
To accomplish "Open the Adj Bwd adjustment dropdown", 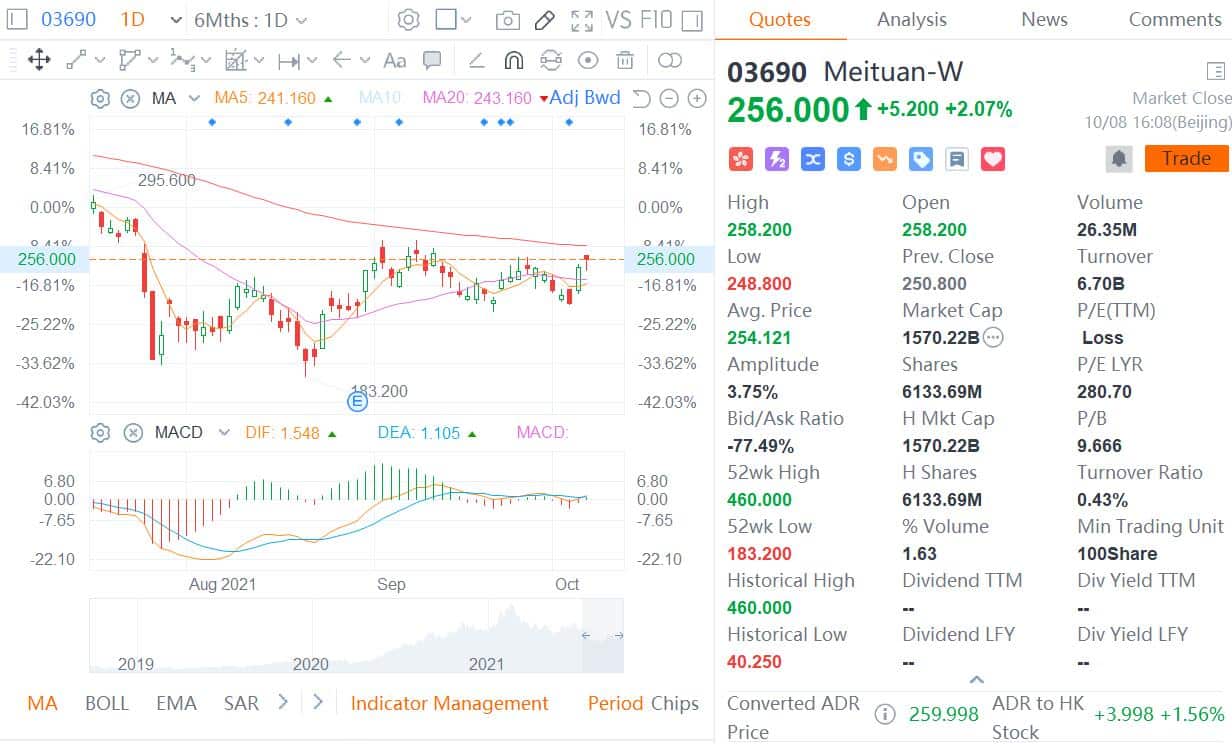I will point(580,98).
